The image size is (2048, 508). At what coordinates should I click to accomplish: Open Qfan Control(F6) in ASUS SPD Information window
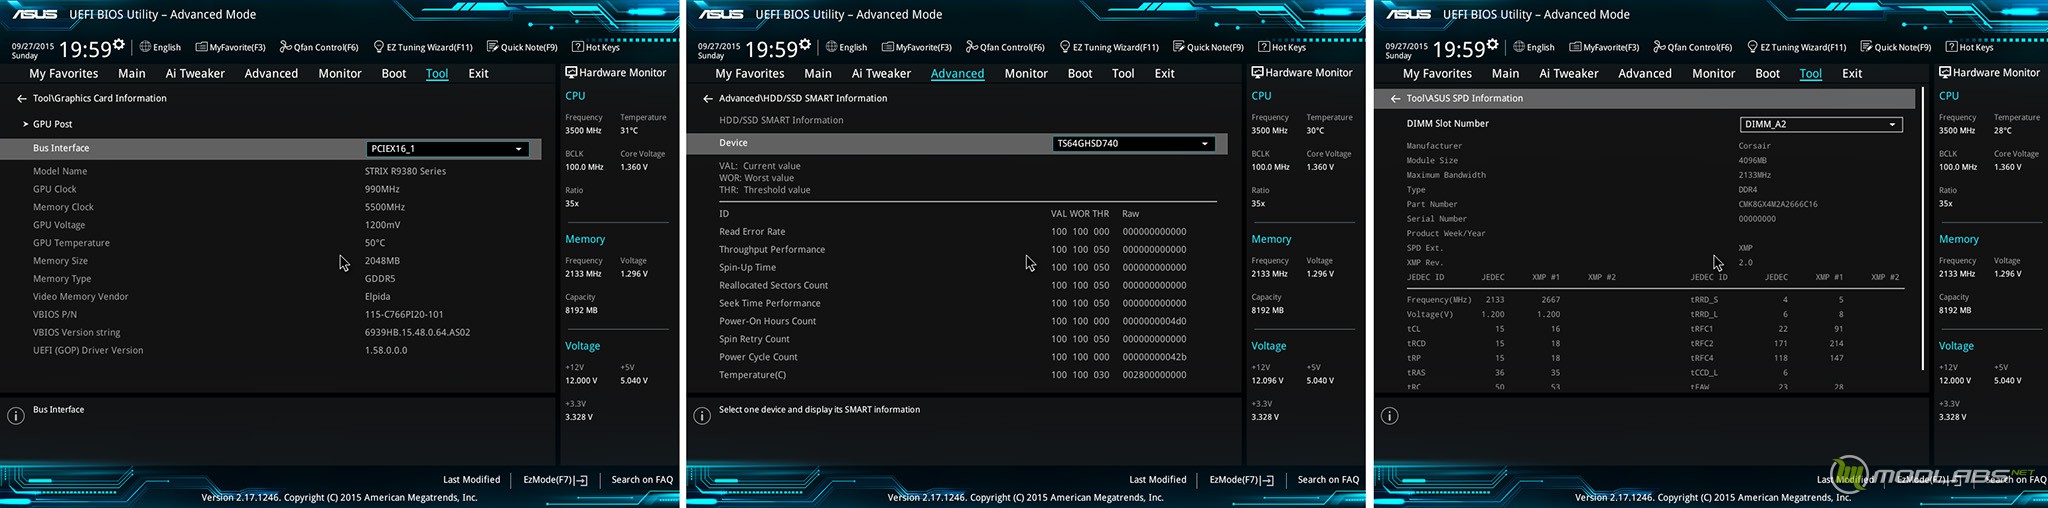click(x=1692, y=47)
